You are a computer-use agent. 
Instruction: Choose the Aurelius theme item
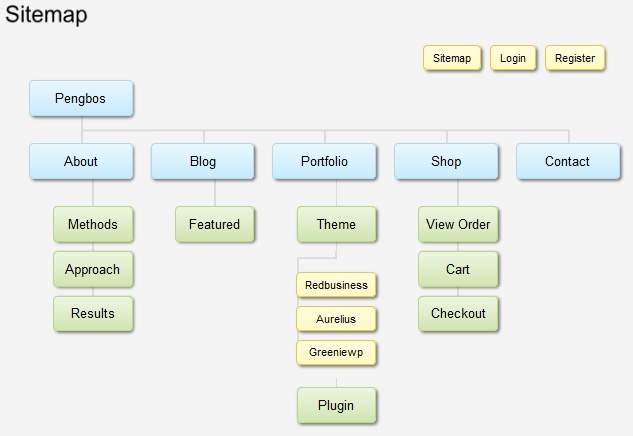pos(336,319)
